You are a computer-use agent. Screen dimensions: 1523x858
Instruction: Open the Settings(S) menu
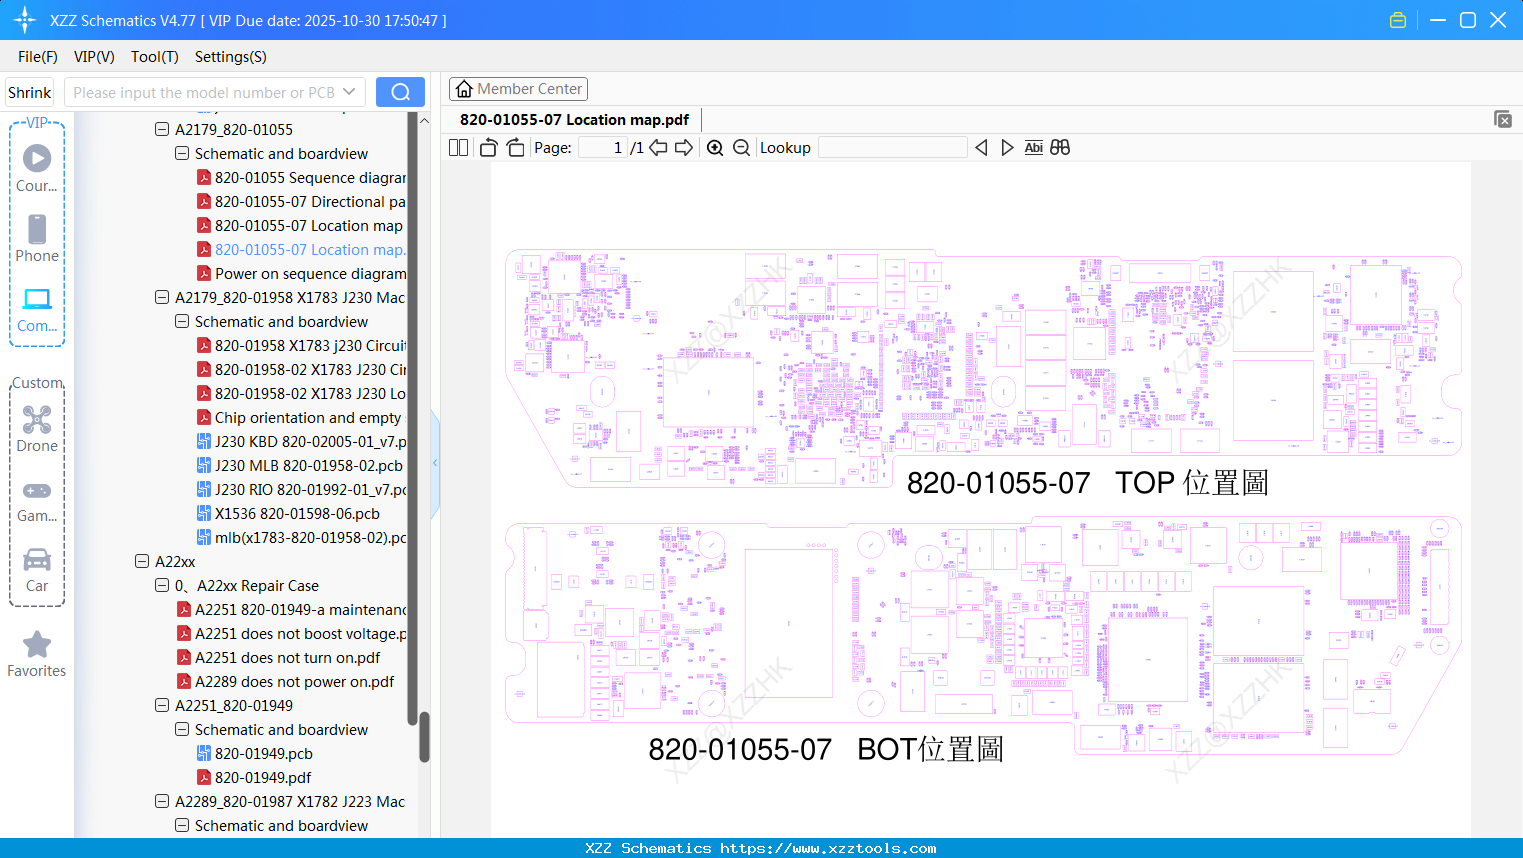(x=231, y=57)
